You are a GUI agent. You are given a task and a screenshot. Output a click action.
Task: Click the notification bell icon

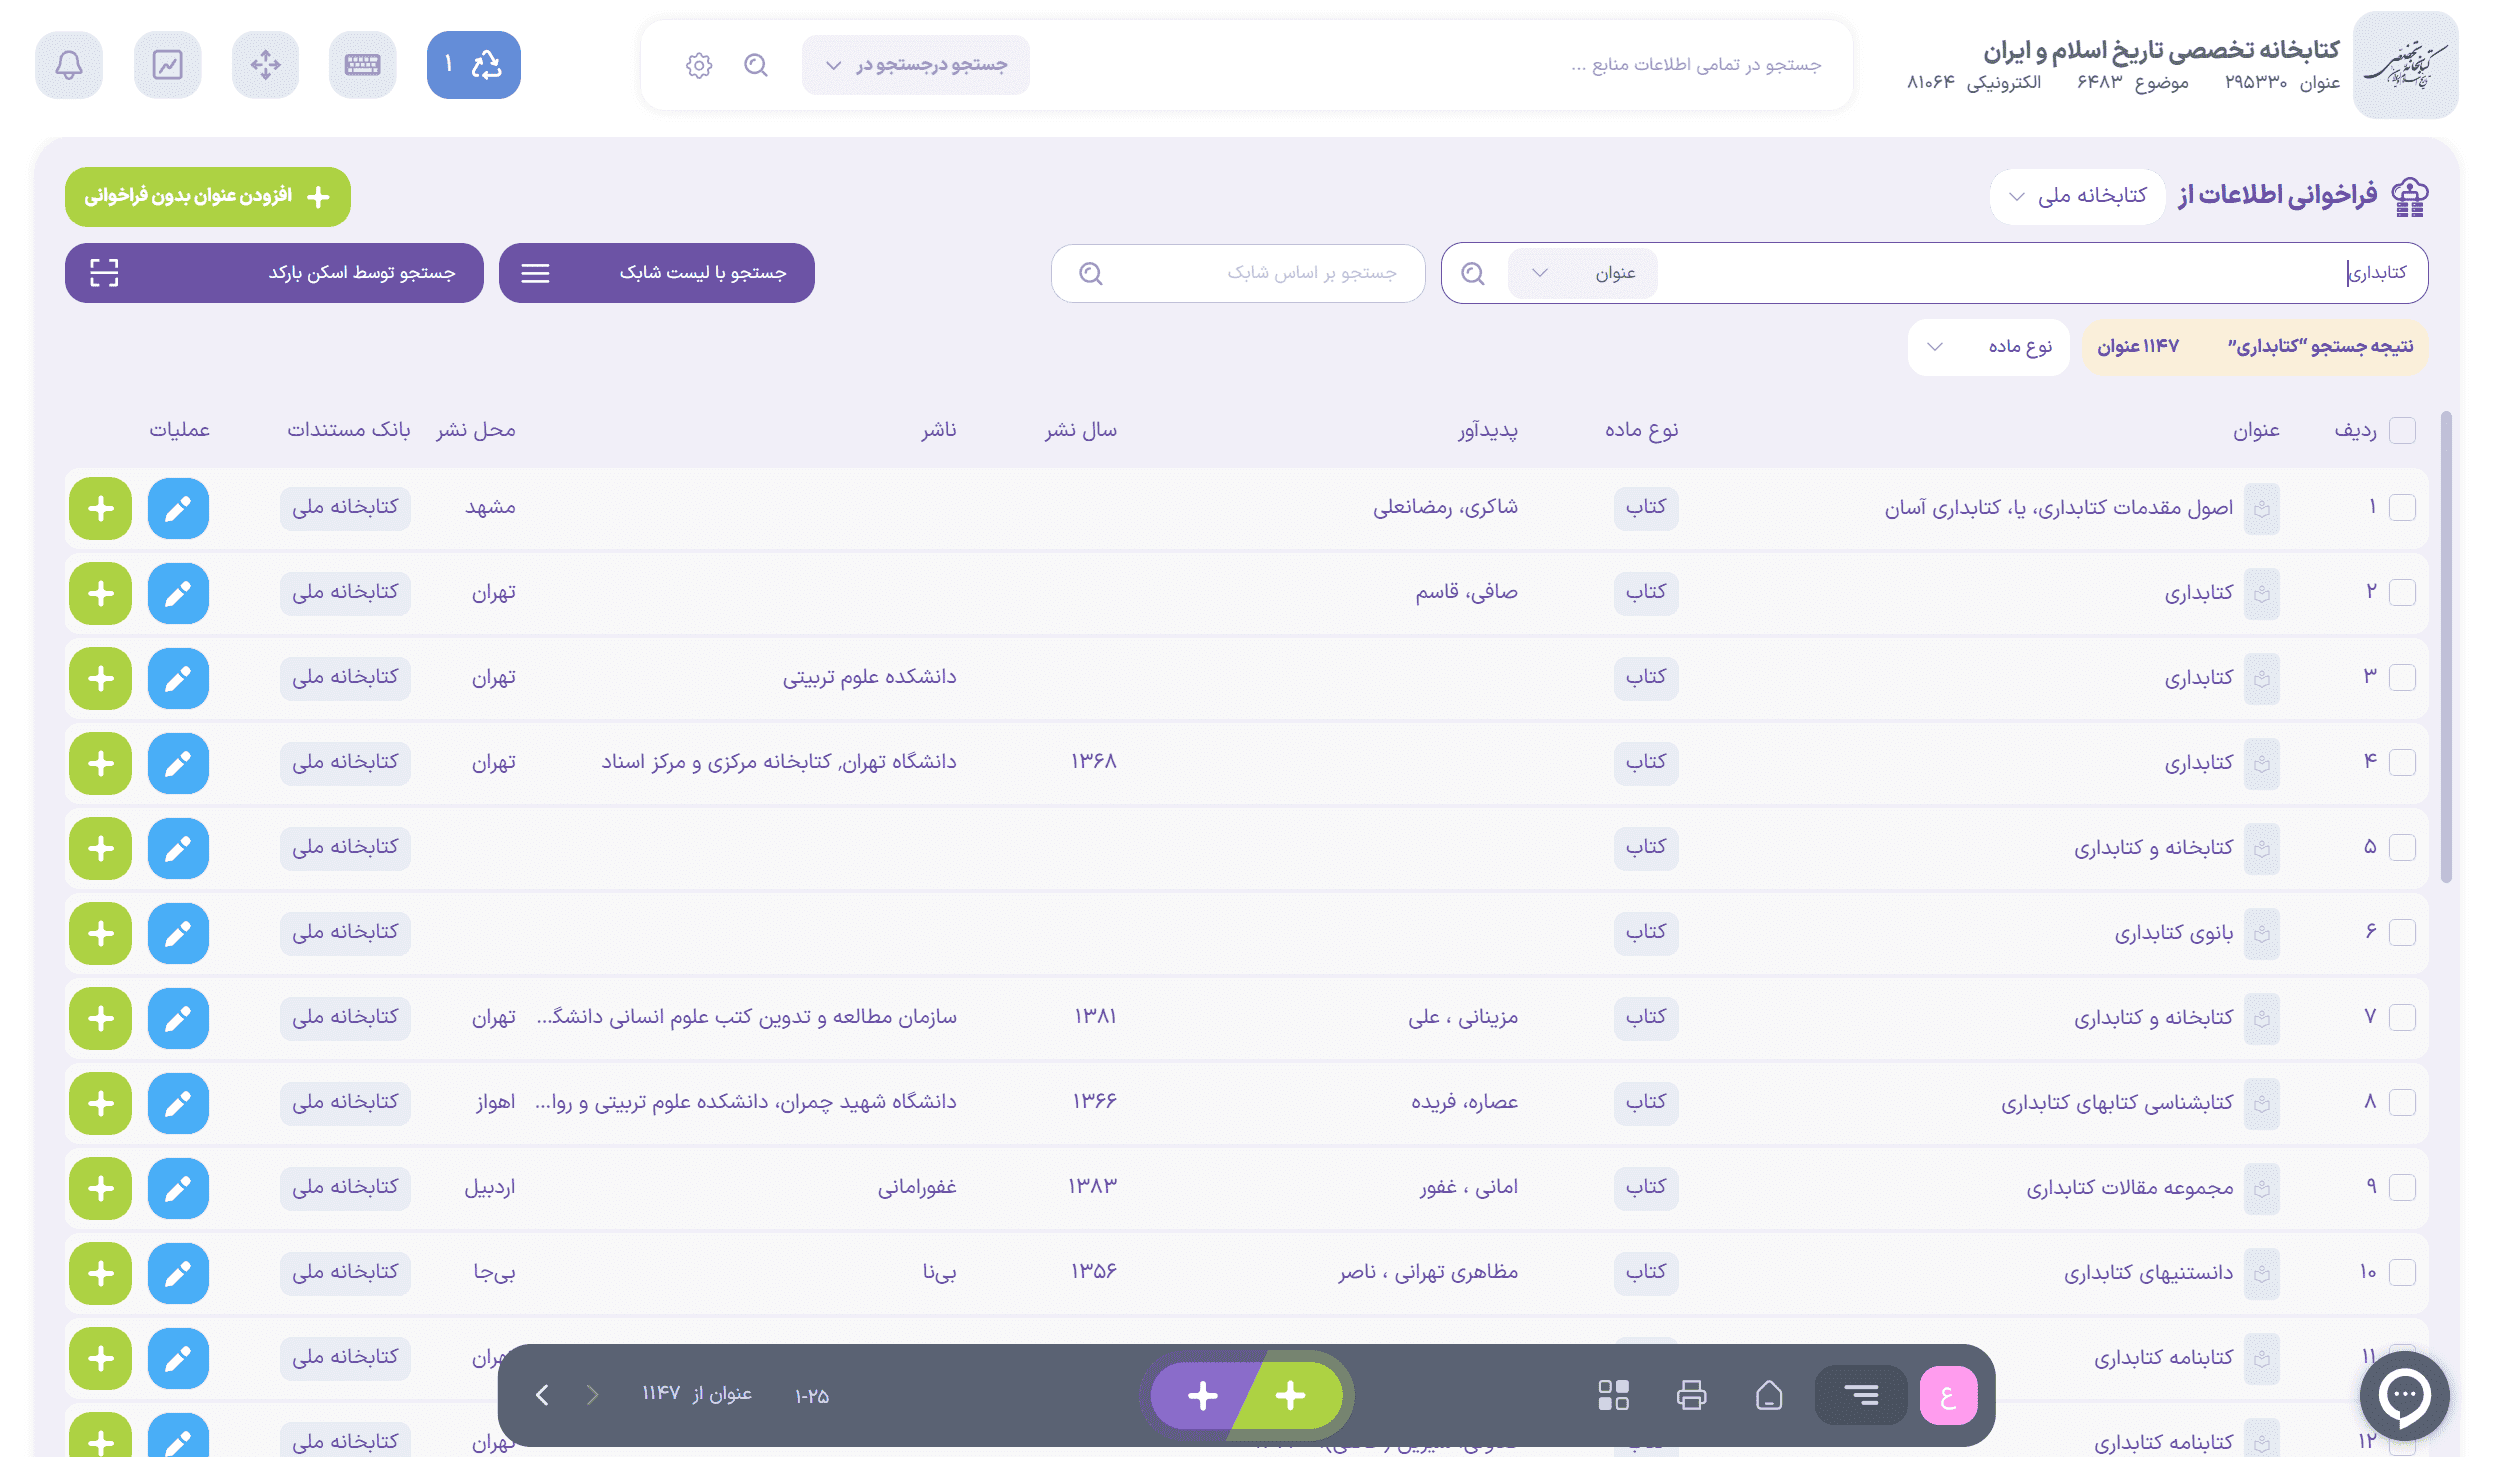(x=68, y=65)
